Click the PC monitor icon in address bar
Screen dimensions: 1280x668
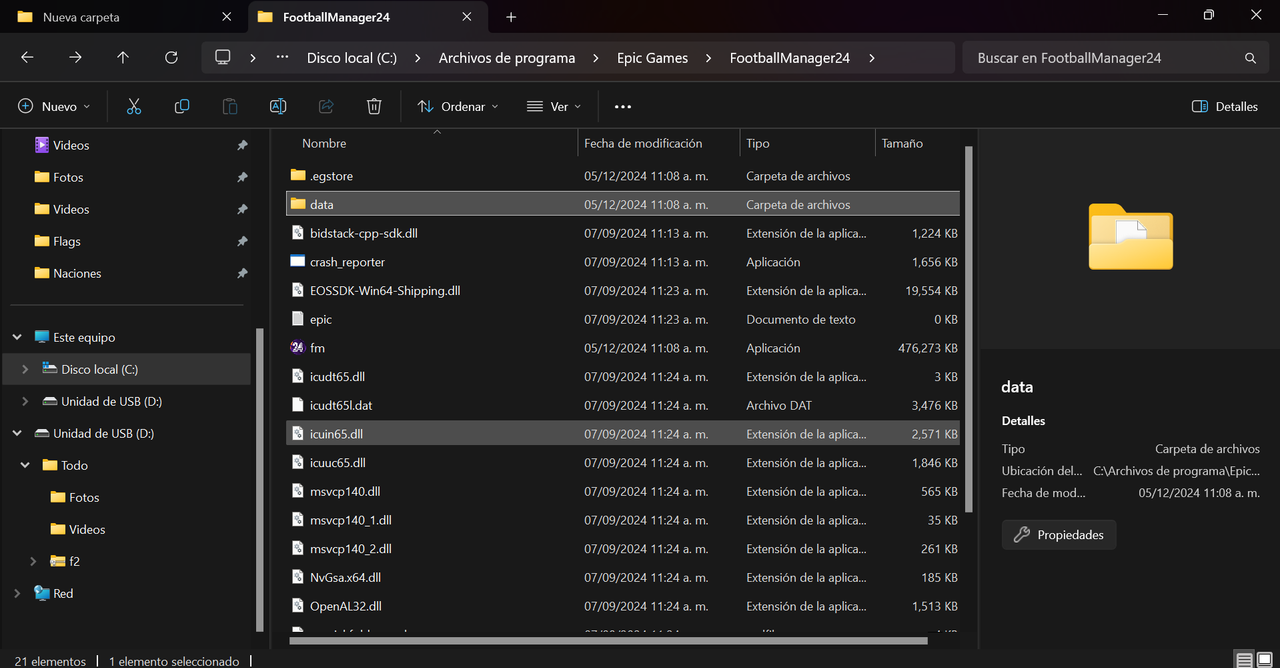tap(223, 58)
